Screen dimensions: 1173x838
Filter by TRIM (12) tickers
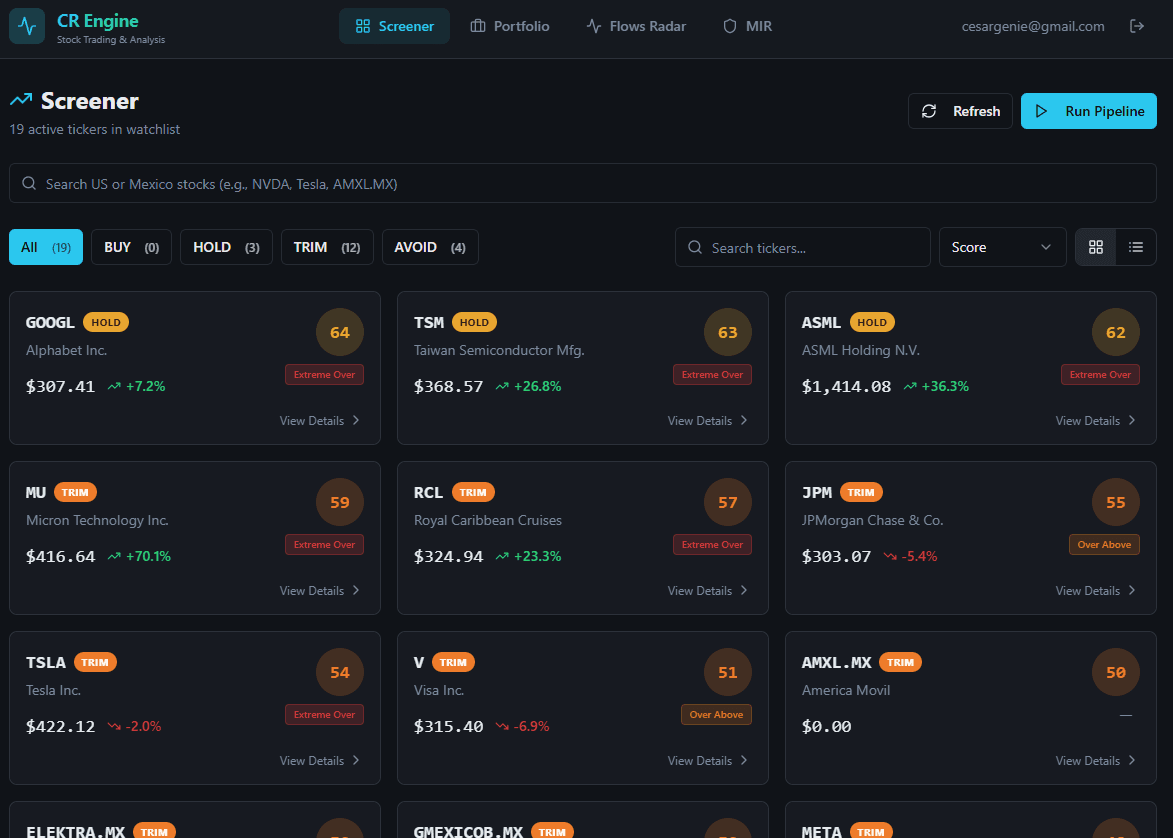[x=327, y=247]
